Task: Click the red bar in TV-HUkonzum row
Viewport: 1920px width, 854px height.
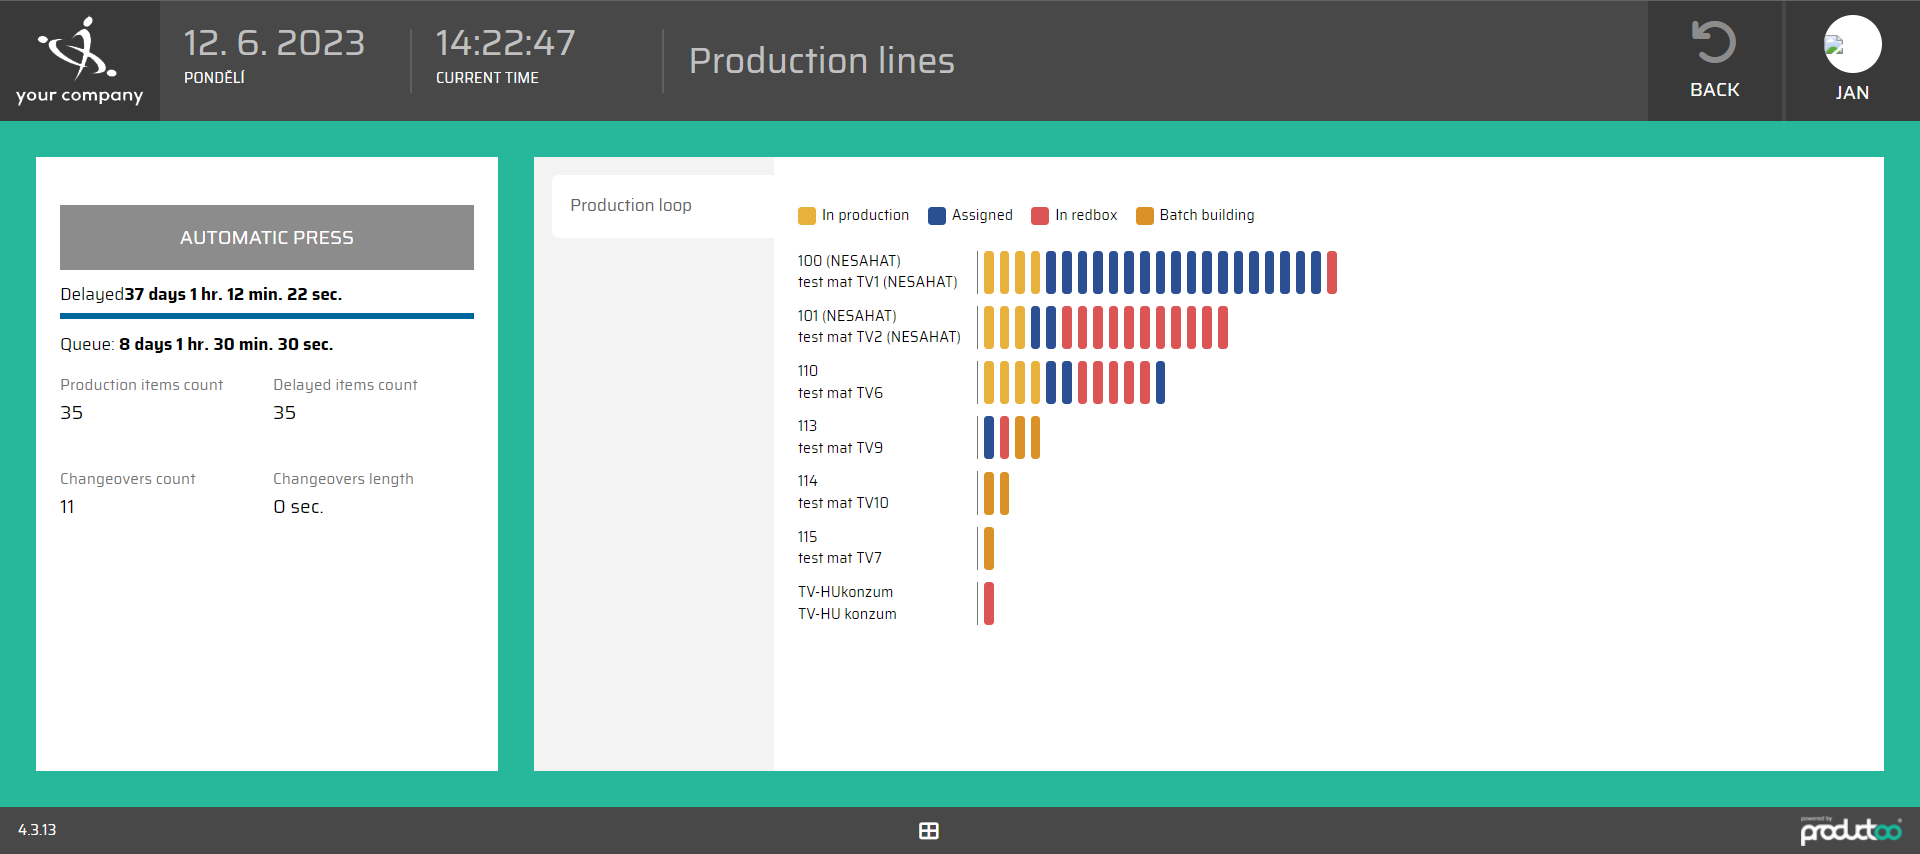Action: [x=989, y=603]
